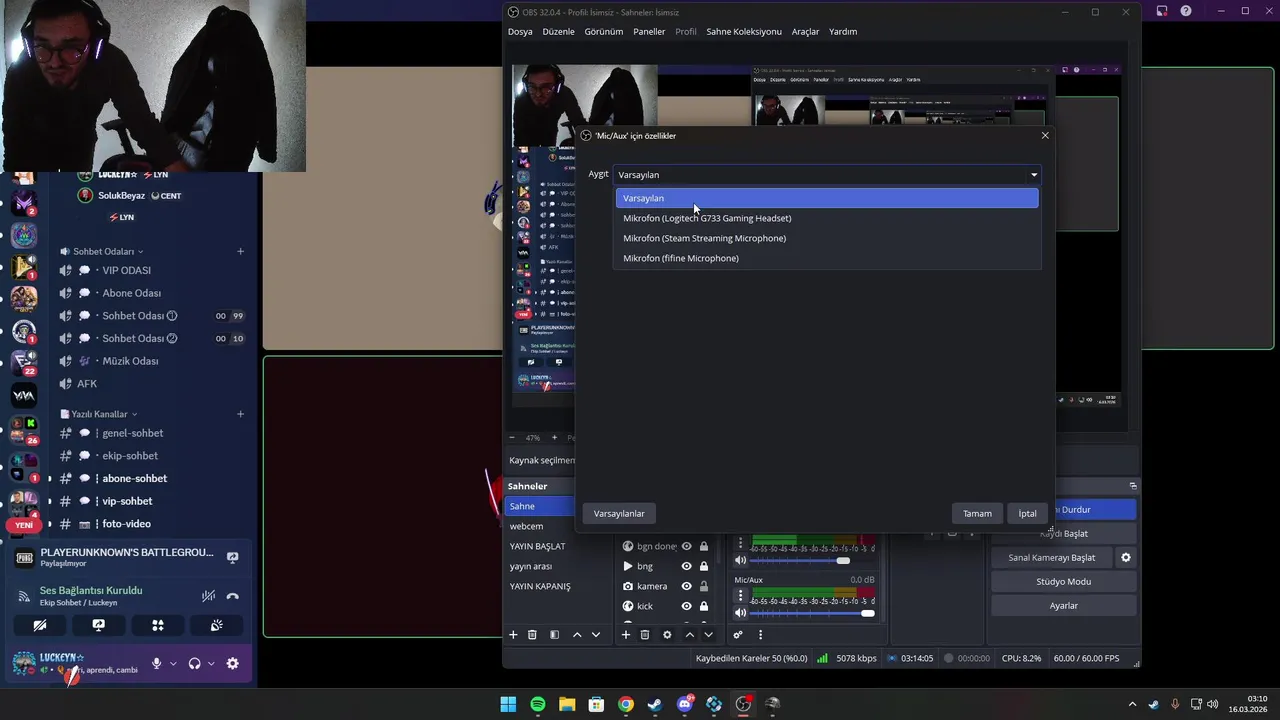This screenshot has height=720, width=1280.
Task: Confirm with the Tamam button
Action: click(977, 513)
